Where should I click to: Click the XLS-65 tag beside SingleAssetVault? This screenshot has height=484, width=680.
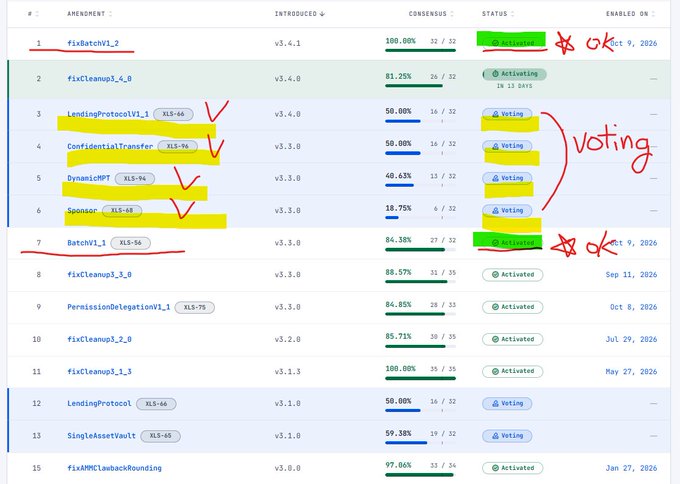(x=160, y=436)
